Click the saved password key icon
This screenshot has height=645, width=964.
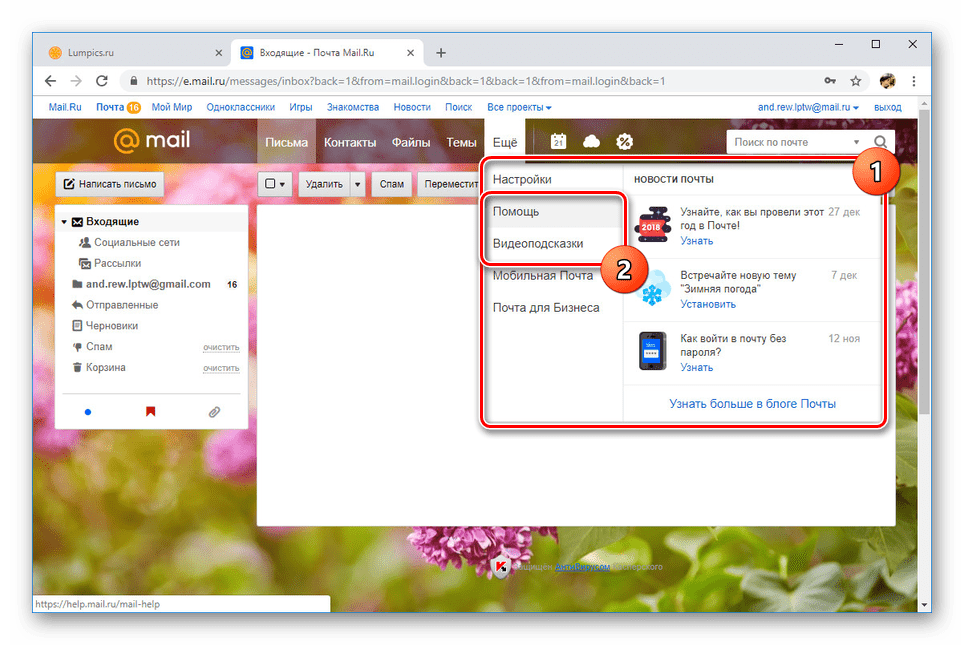coord(830,81)
